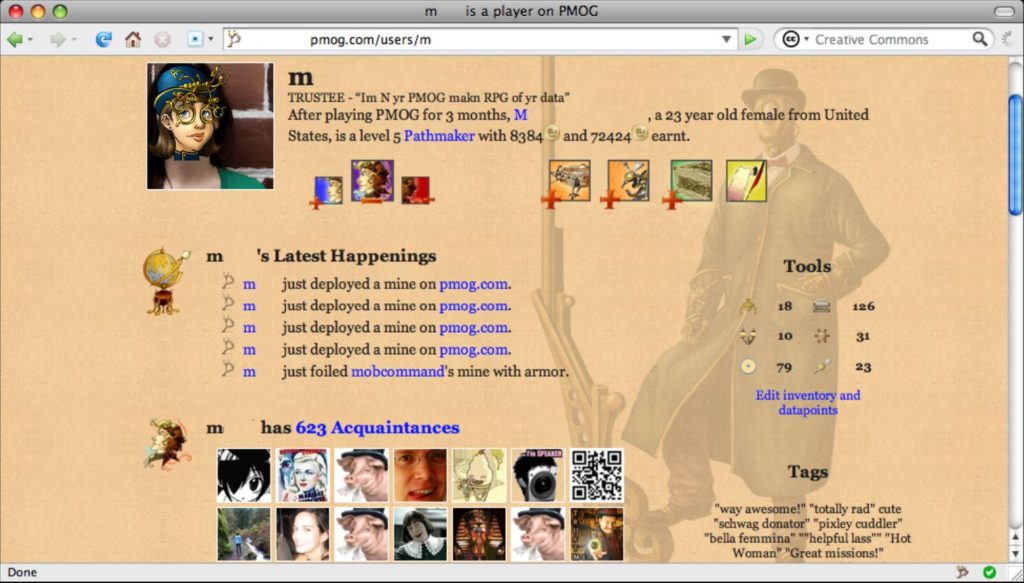Open the Pathmaker link
The width and height of the screenshot is (1024, 583).
click(x=439, y=136)
